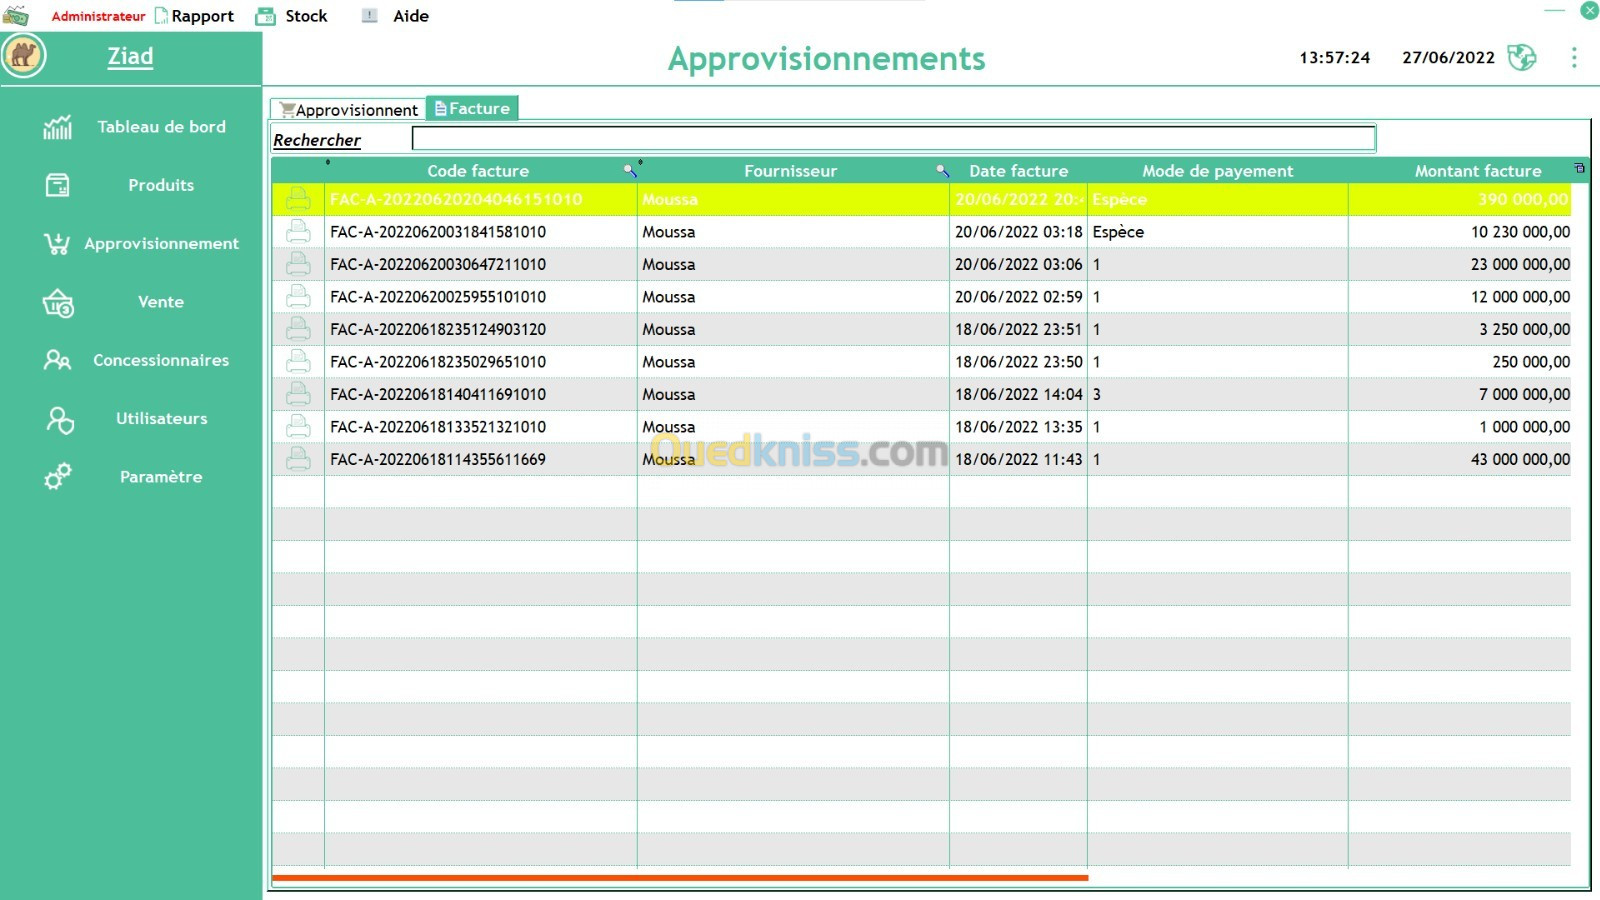Open the Aide menu
The image size is (1600, 900).
[411, 16]
